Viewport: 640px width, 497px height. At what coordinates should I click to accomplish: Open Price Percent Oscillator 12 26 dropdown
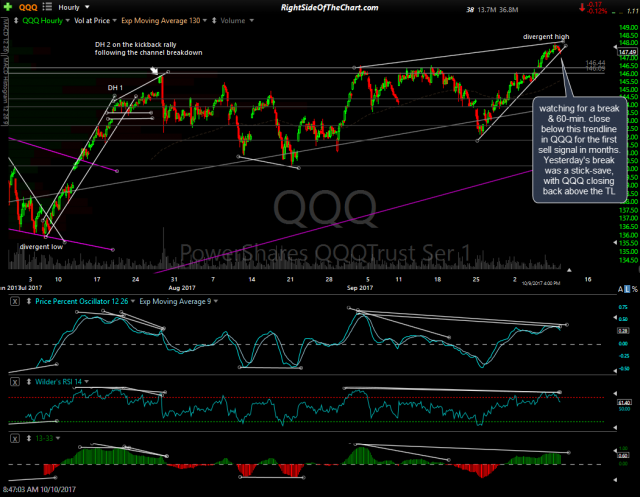[133, 302]
